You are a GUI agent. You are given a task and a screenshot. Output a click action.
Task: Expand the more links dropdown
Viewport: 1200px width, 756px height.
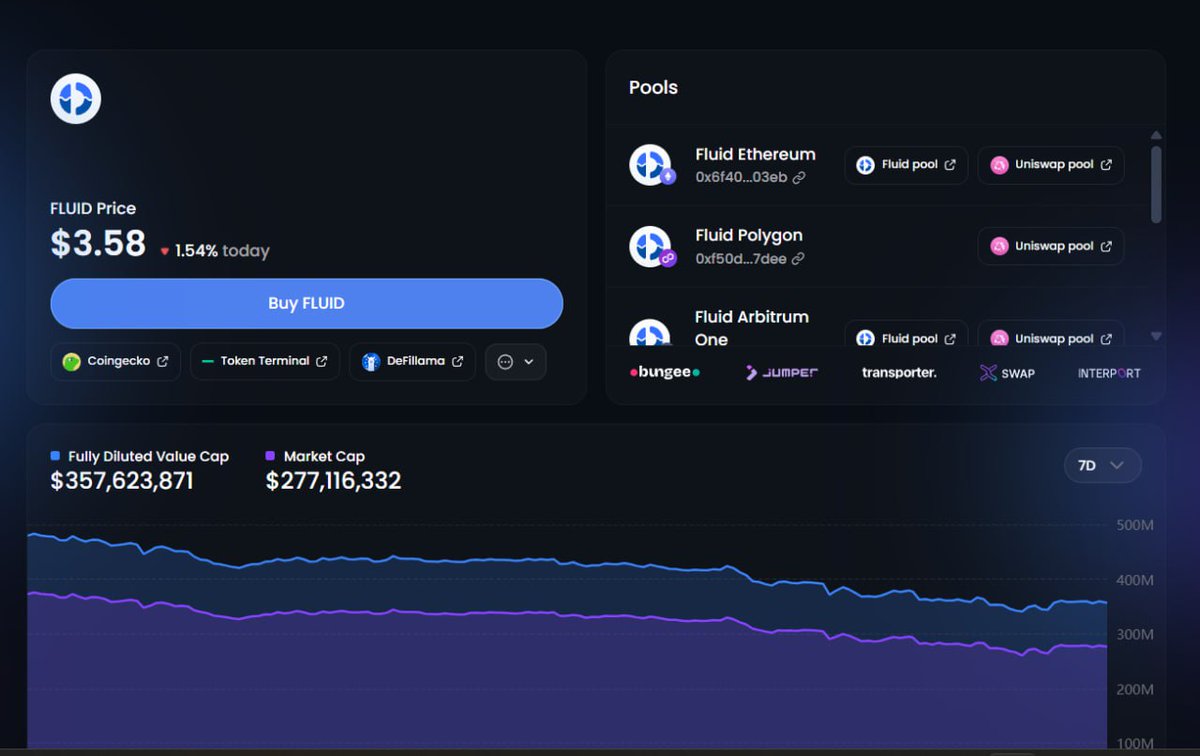click(x=516, y=361)
